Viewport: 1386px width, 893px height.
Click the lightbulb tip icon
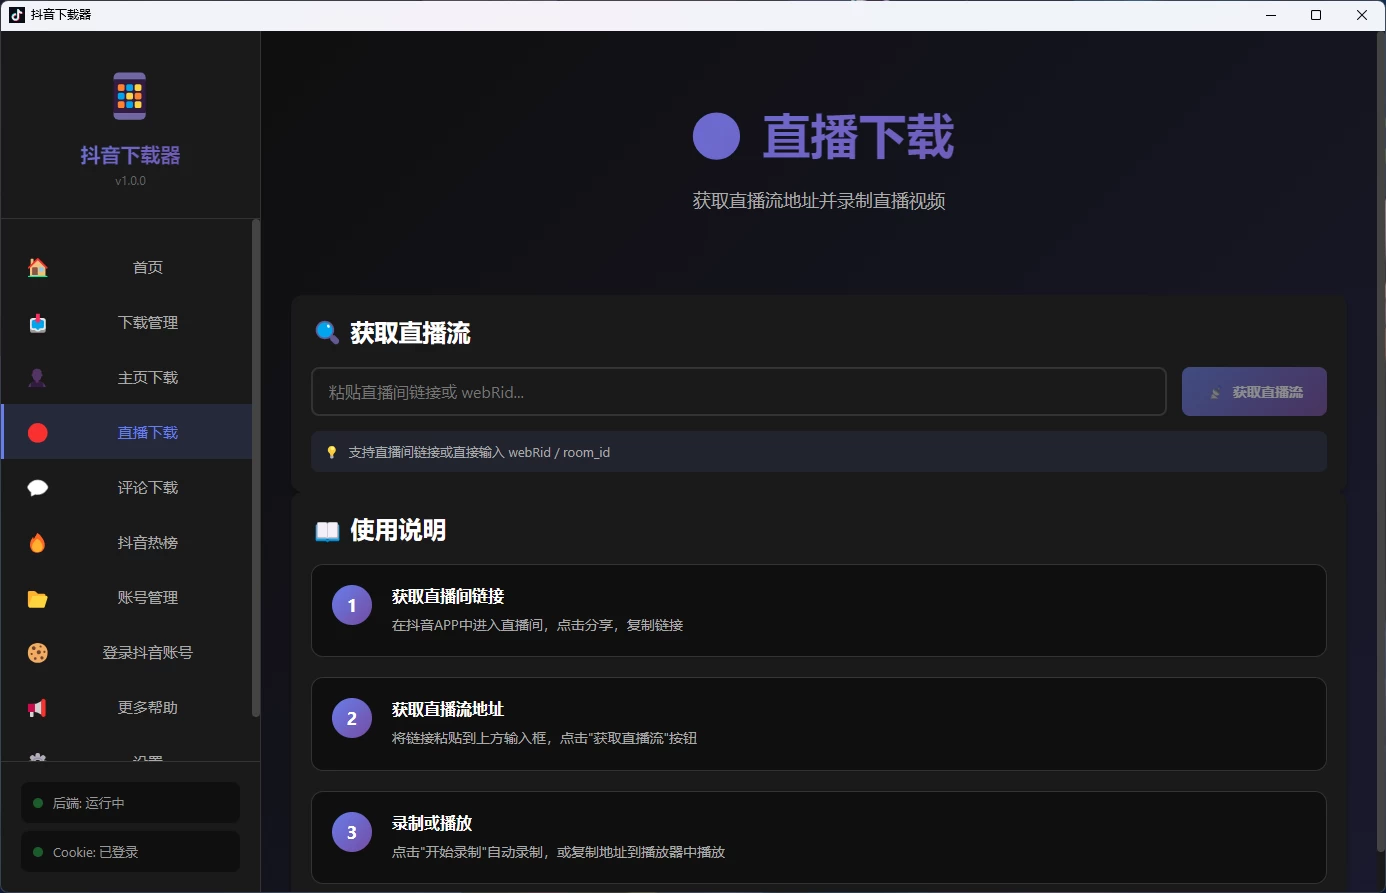point(334,452)
